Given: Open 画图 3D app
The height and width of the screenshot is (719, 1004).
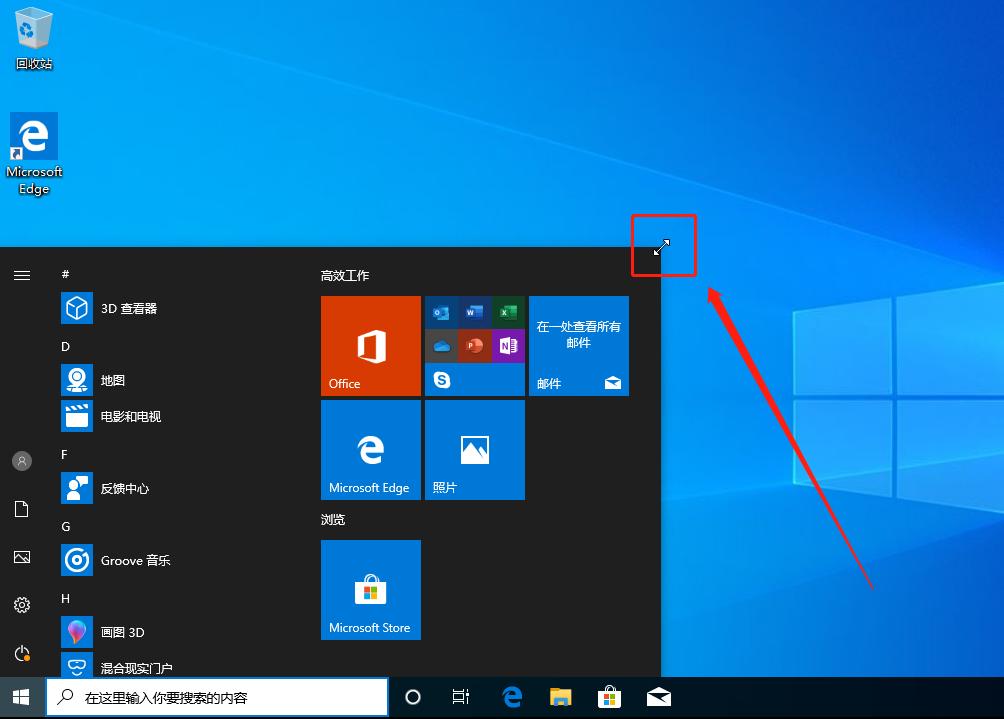Looking at the screenshot, I should coord(122,632).
